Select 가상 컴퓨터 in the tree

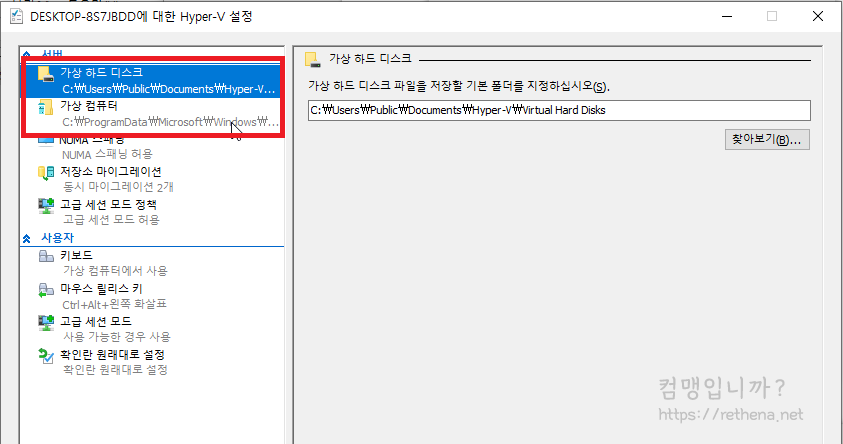tap(152, 113)
